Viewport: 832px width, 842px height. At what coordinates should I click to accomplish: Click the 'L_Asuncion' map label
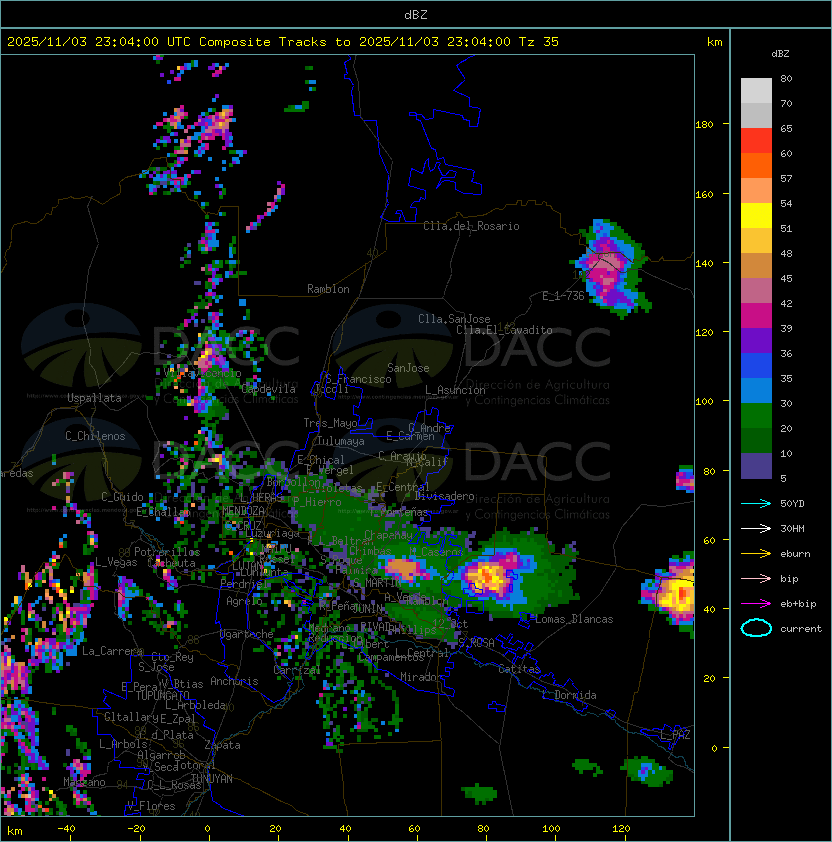(455, 390)
